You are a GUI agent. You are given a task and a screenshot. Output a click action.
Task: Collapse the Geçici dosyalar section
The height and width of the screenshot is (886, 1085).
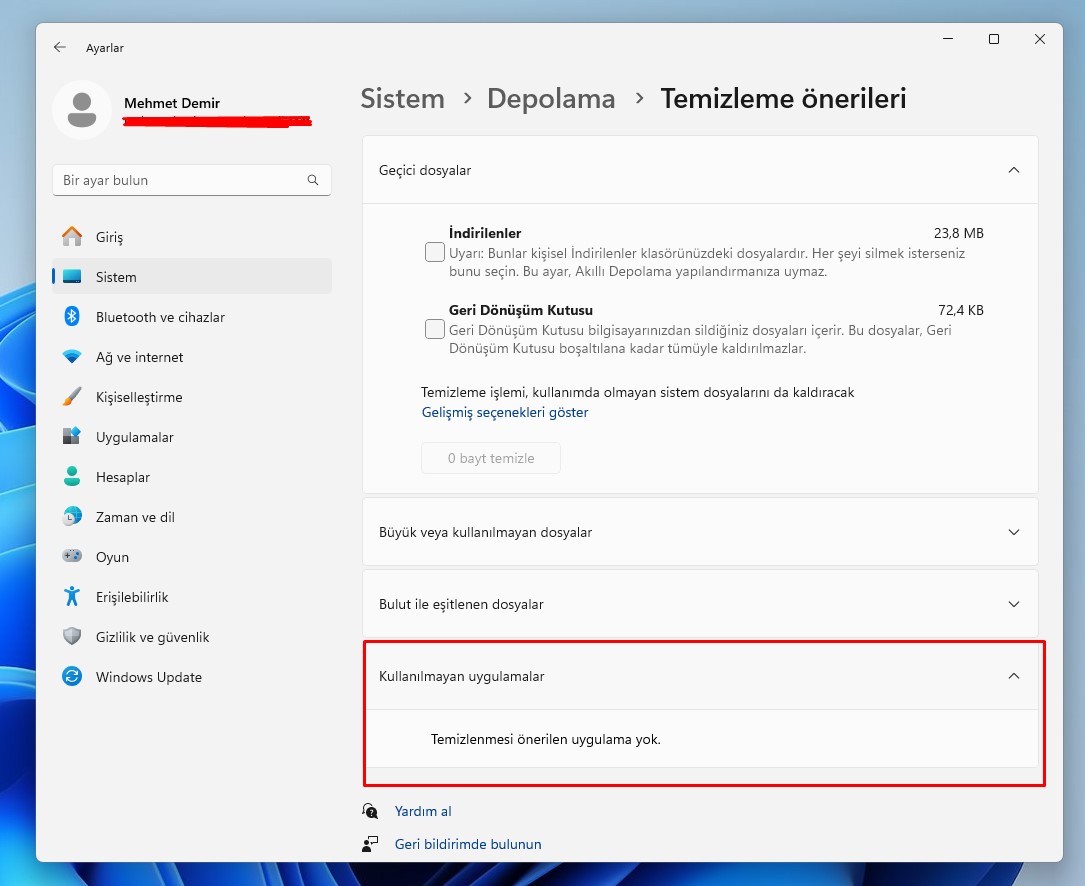click(x=1013, y=170)
